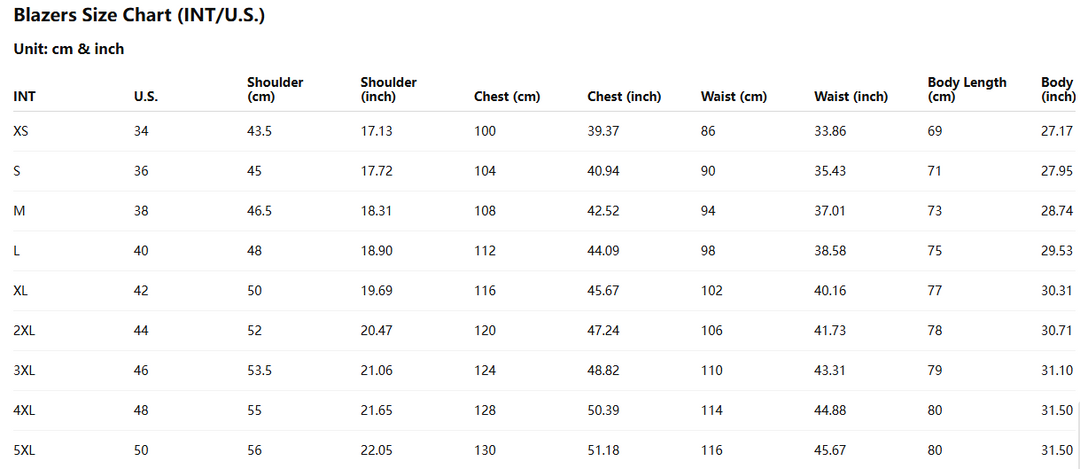Viewport: 1080px width, 469px height.
Task: Click shoulder value 46.5 in M row
Action: click(260, 211)
